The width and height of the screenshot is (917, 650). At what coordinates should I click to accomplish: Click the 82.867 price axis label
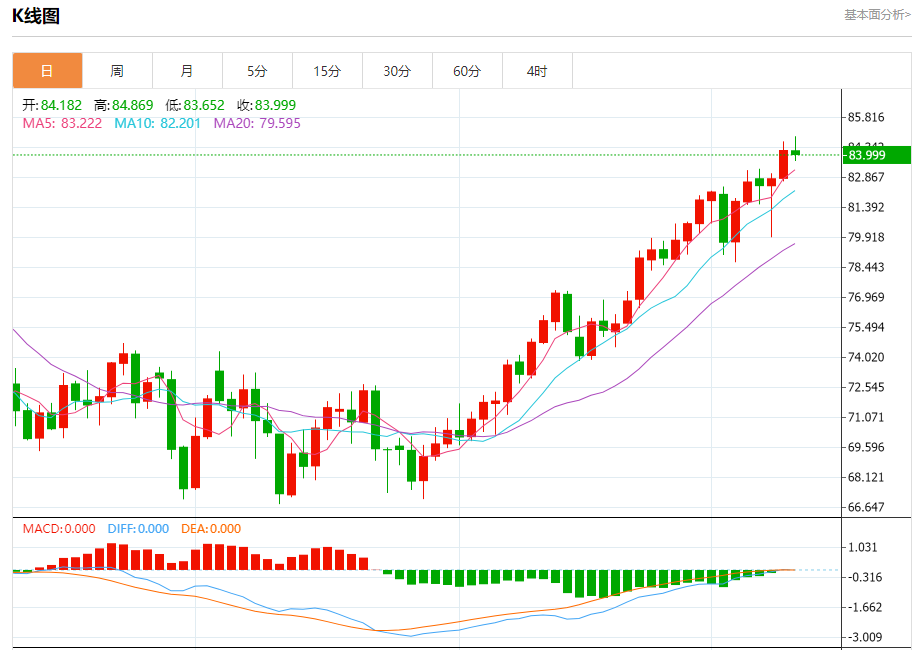tap(866, 177)
